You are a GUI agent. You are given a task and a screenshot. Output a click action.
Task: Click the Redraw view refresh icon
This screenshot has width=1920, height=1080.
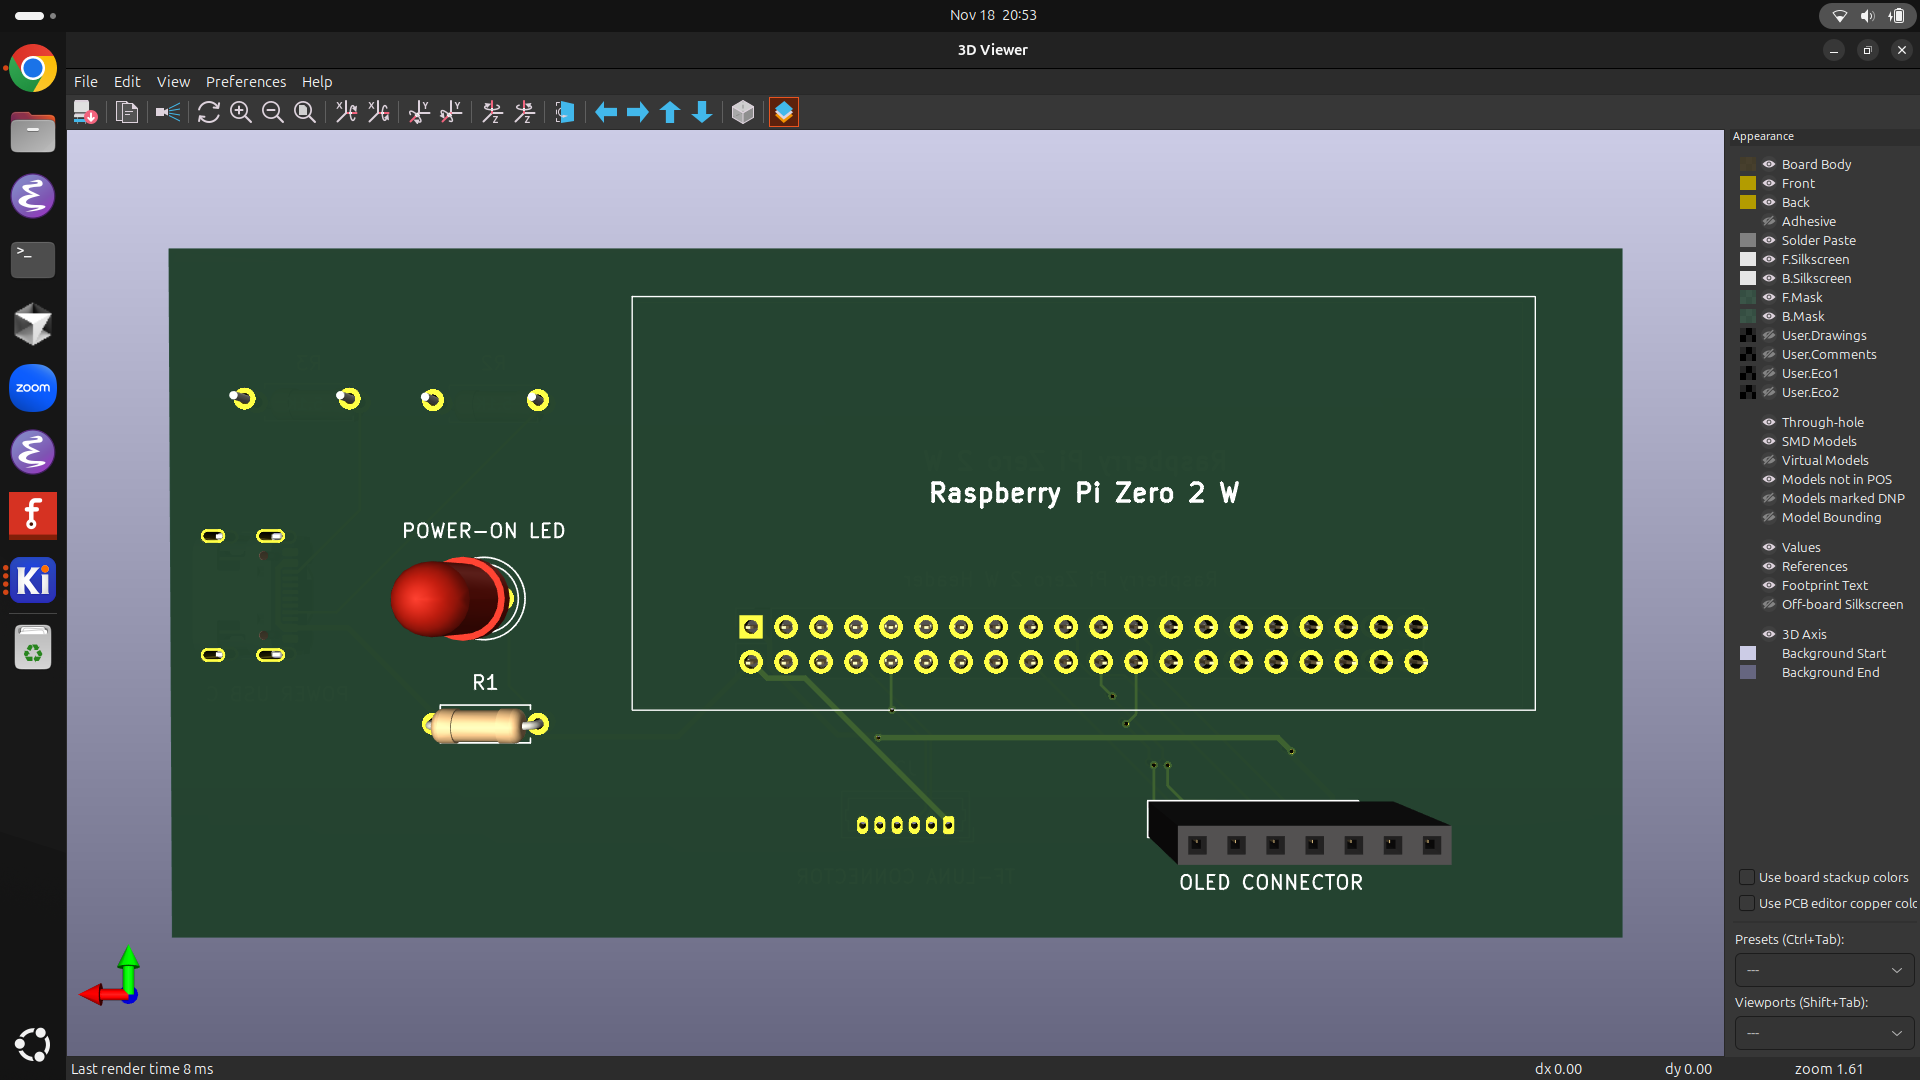208,112
